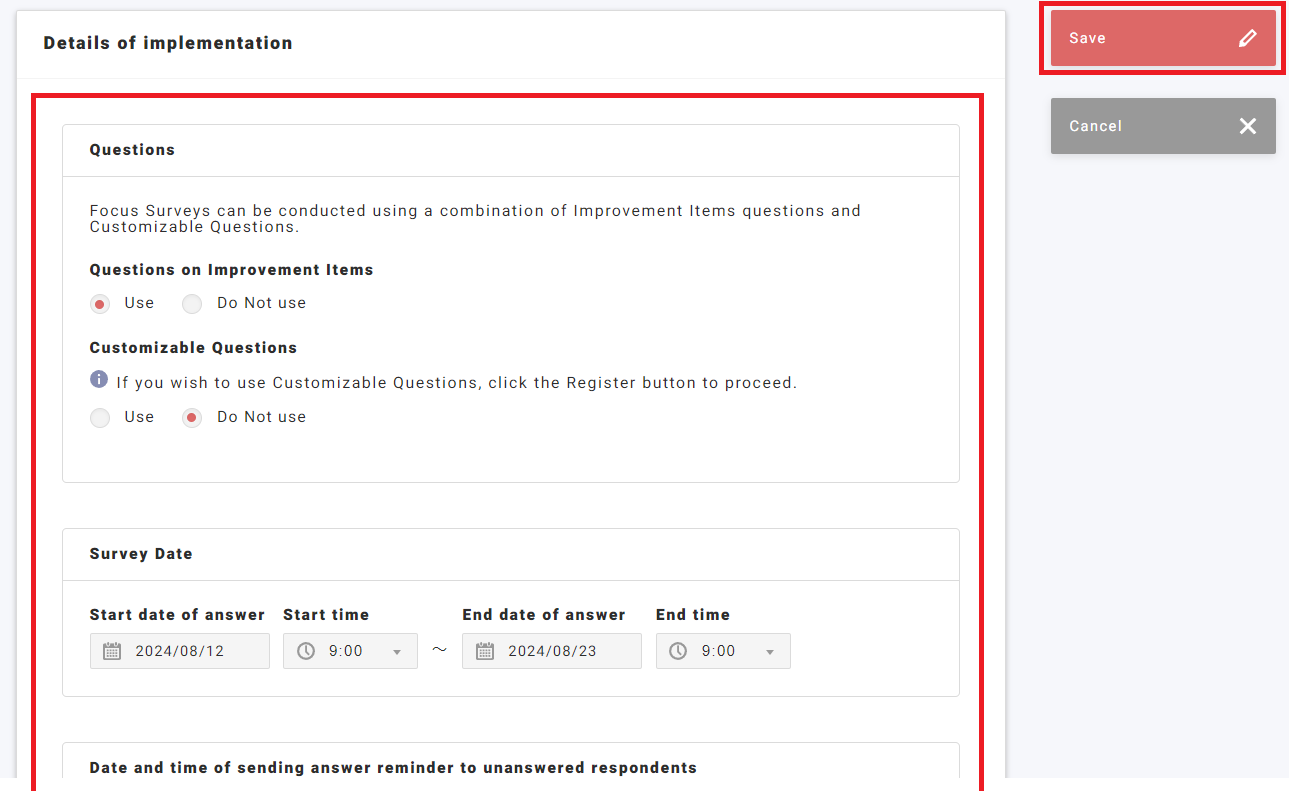1289x791 pixels.
Task: Enable Use for Customizable Questions
Action: pos(100,418)
